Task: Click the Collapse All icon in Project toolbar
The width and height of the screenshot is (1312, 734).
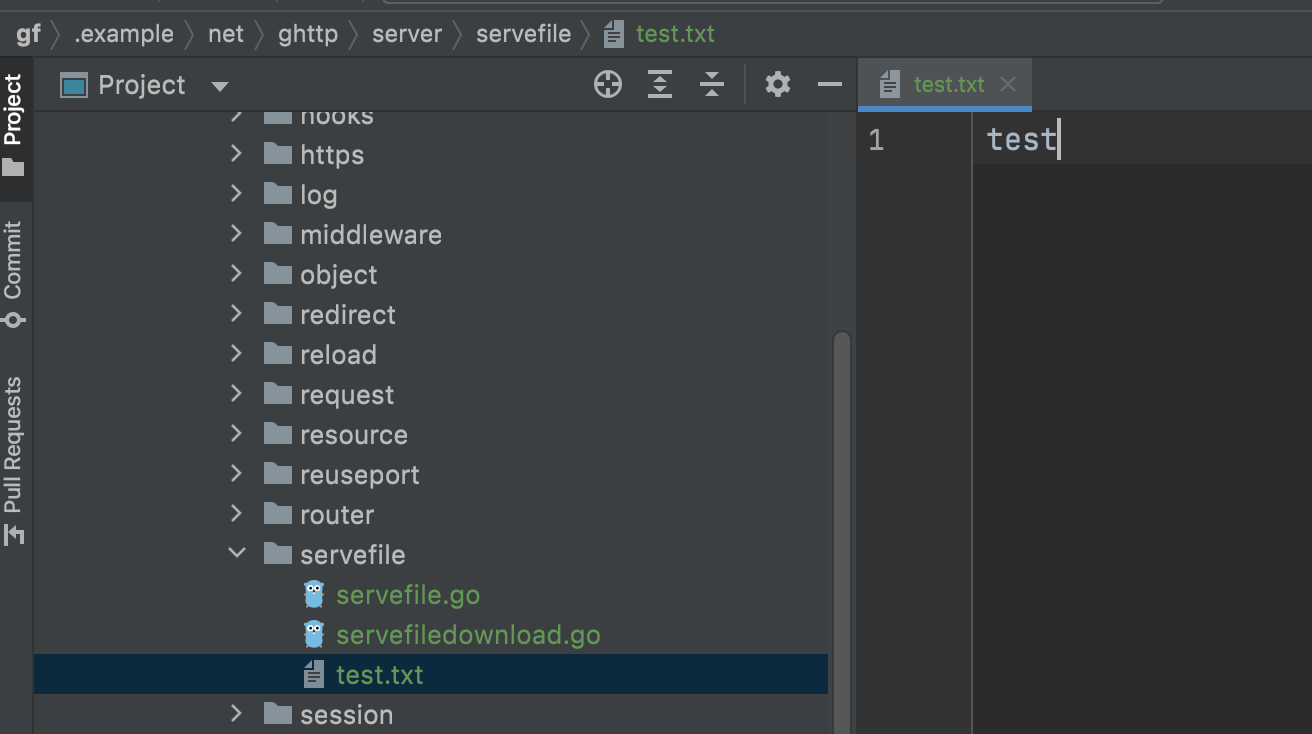Action: coord(712,85)
